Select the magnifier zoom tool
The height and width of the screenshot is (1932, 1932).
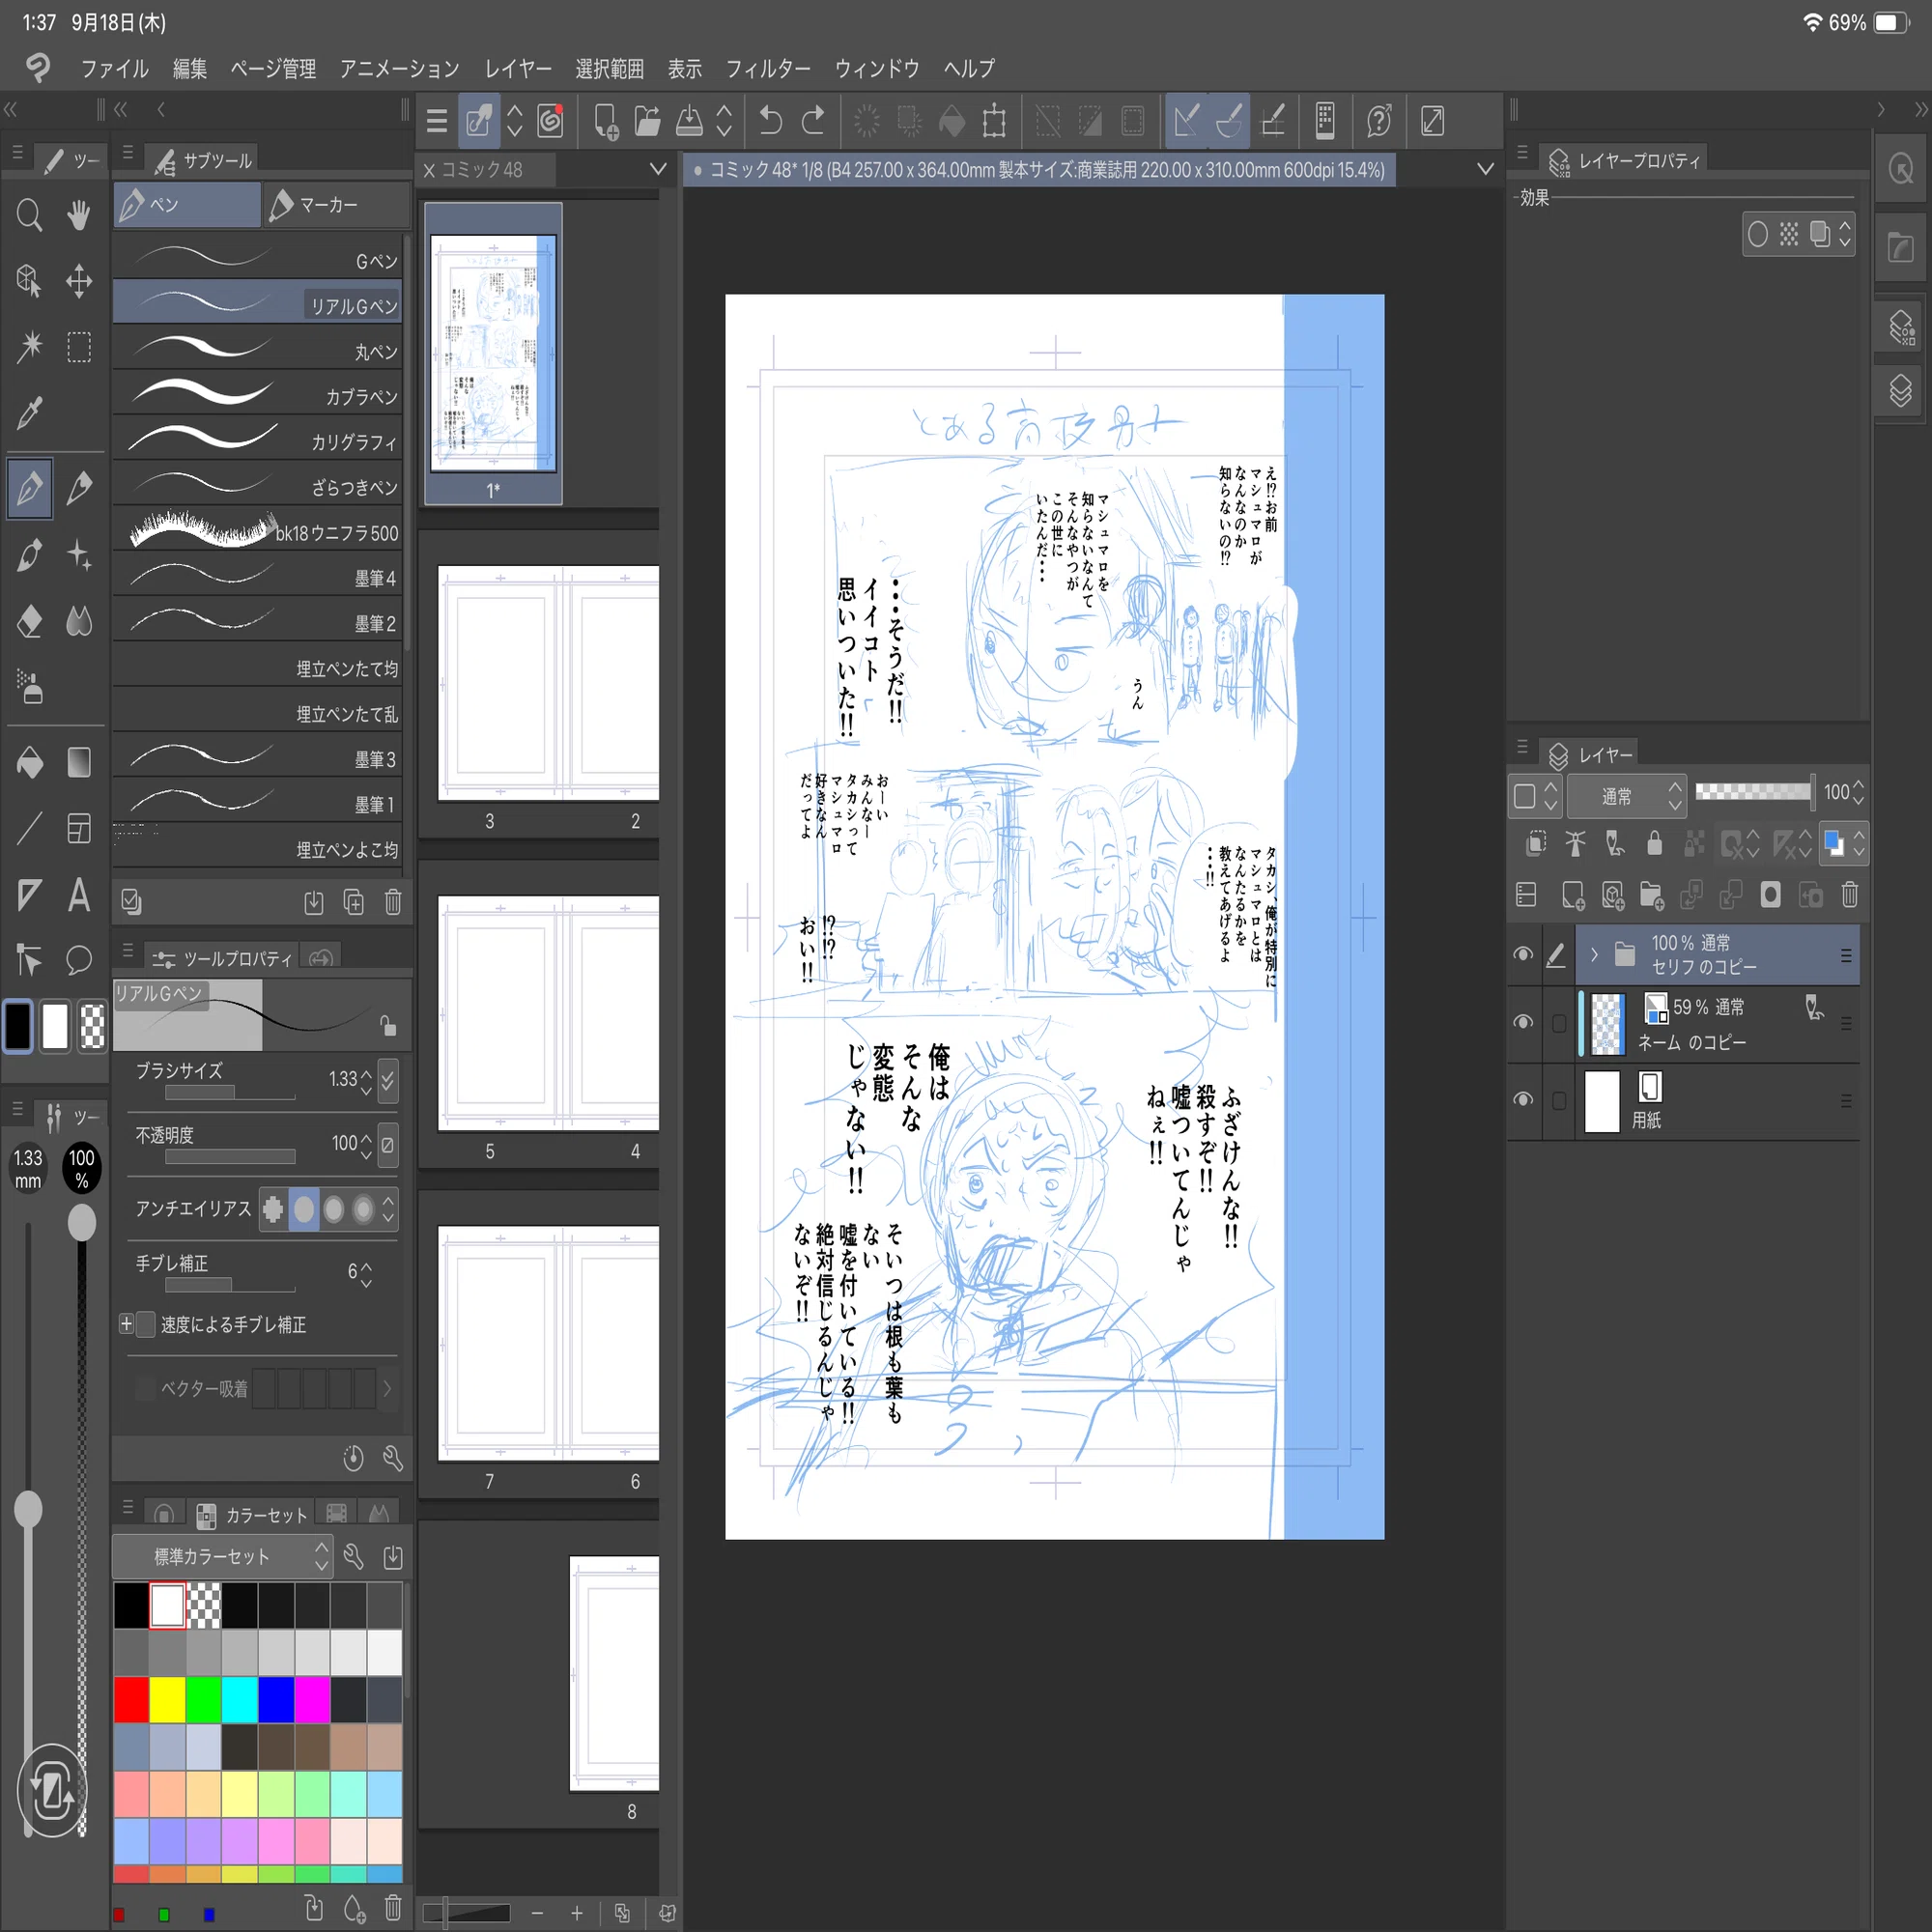[x=29, y=216]
